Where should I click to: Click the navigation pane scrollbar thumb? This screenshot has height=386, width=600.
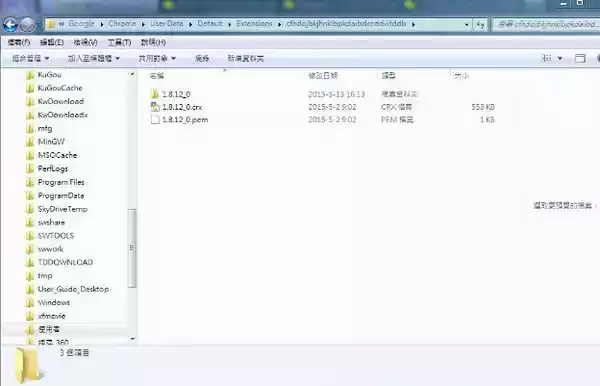tap(132, 248)
